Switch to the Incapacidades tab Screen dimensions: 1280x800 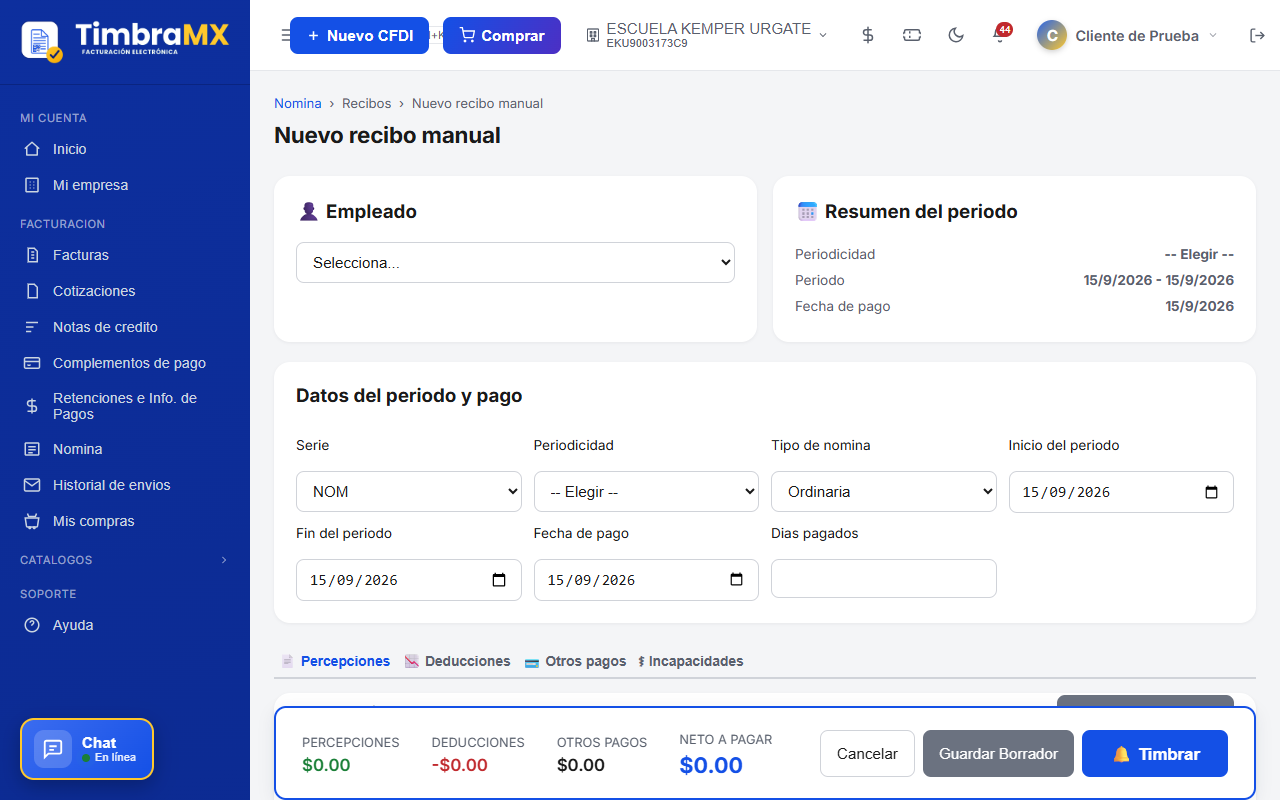pos(691,661)
